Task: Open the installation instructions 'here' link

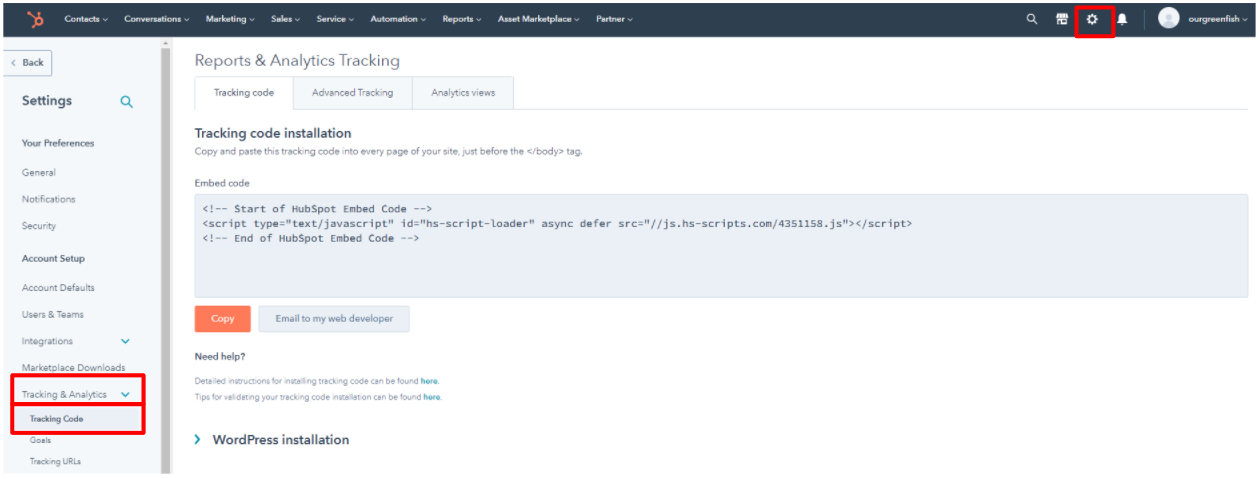Action: [x=429, y=381]
